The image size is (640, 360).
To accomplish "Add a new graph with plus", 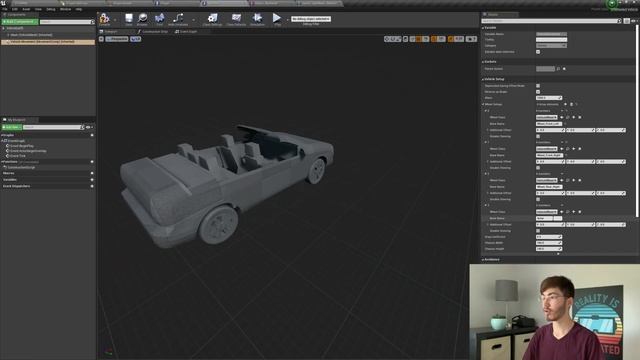I will click(92, 135).
